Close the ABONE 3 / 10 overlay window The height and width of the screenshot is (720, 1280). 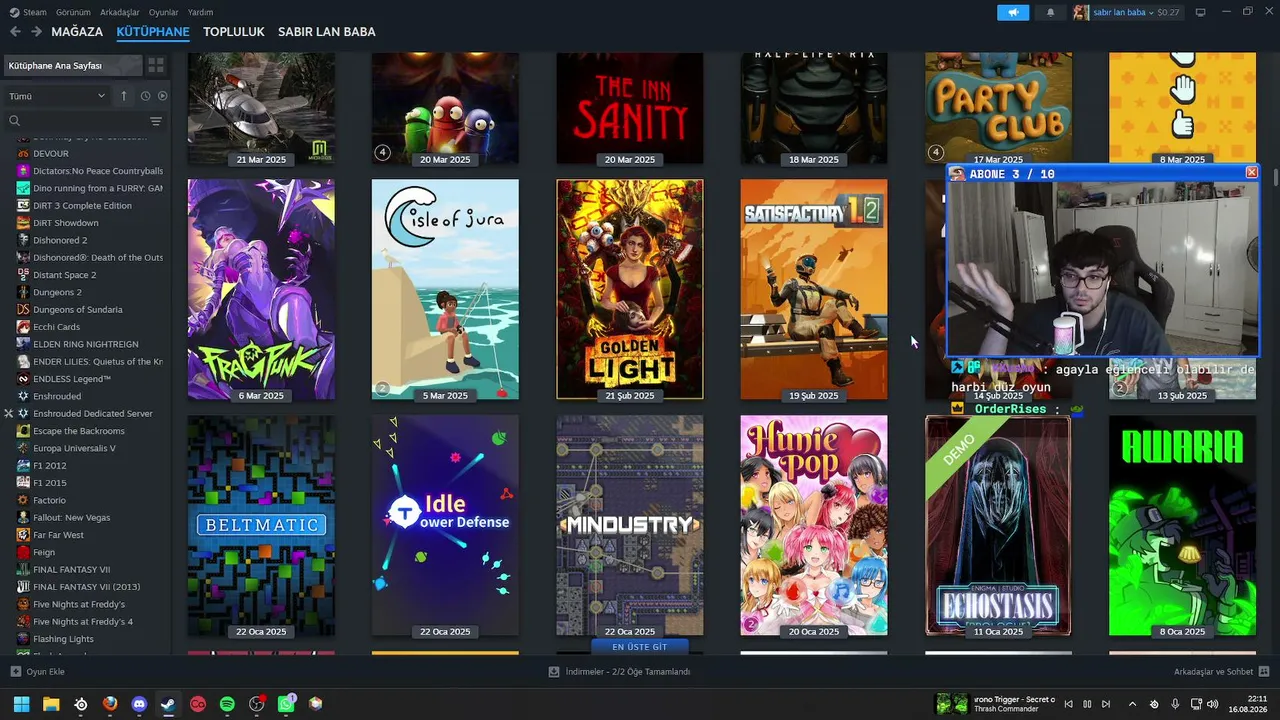[1251, 173]
